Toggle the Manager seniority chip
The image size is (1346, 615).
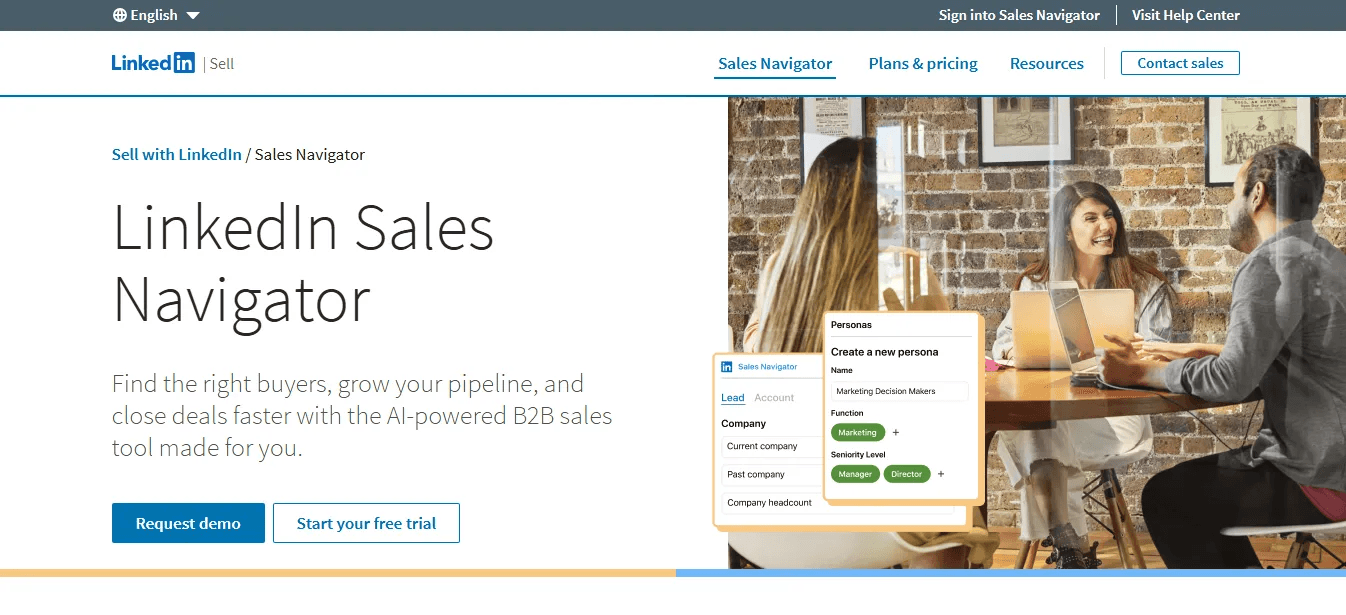[855, 474]
